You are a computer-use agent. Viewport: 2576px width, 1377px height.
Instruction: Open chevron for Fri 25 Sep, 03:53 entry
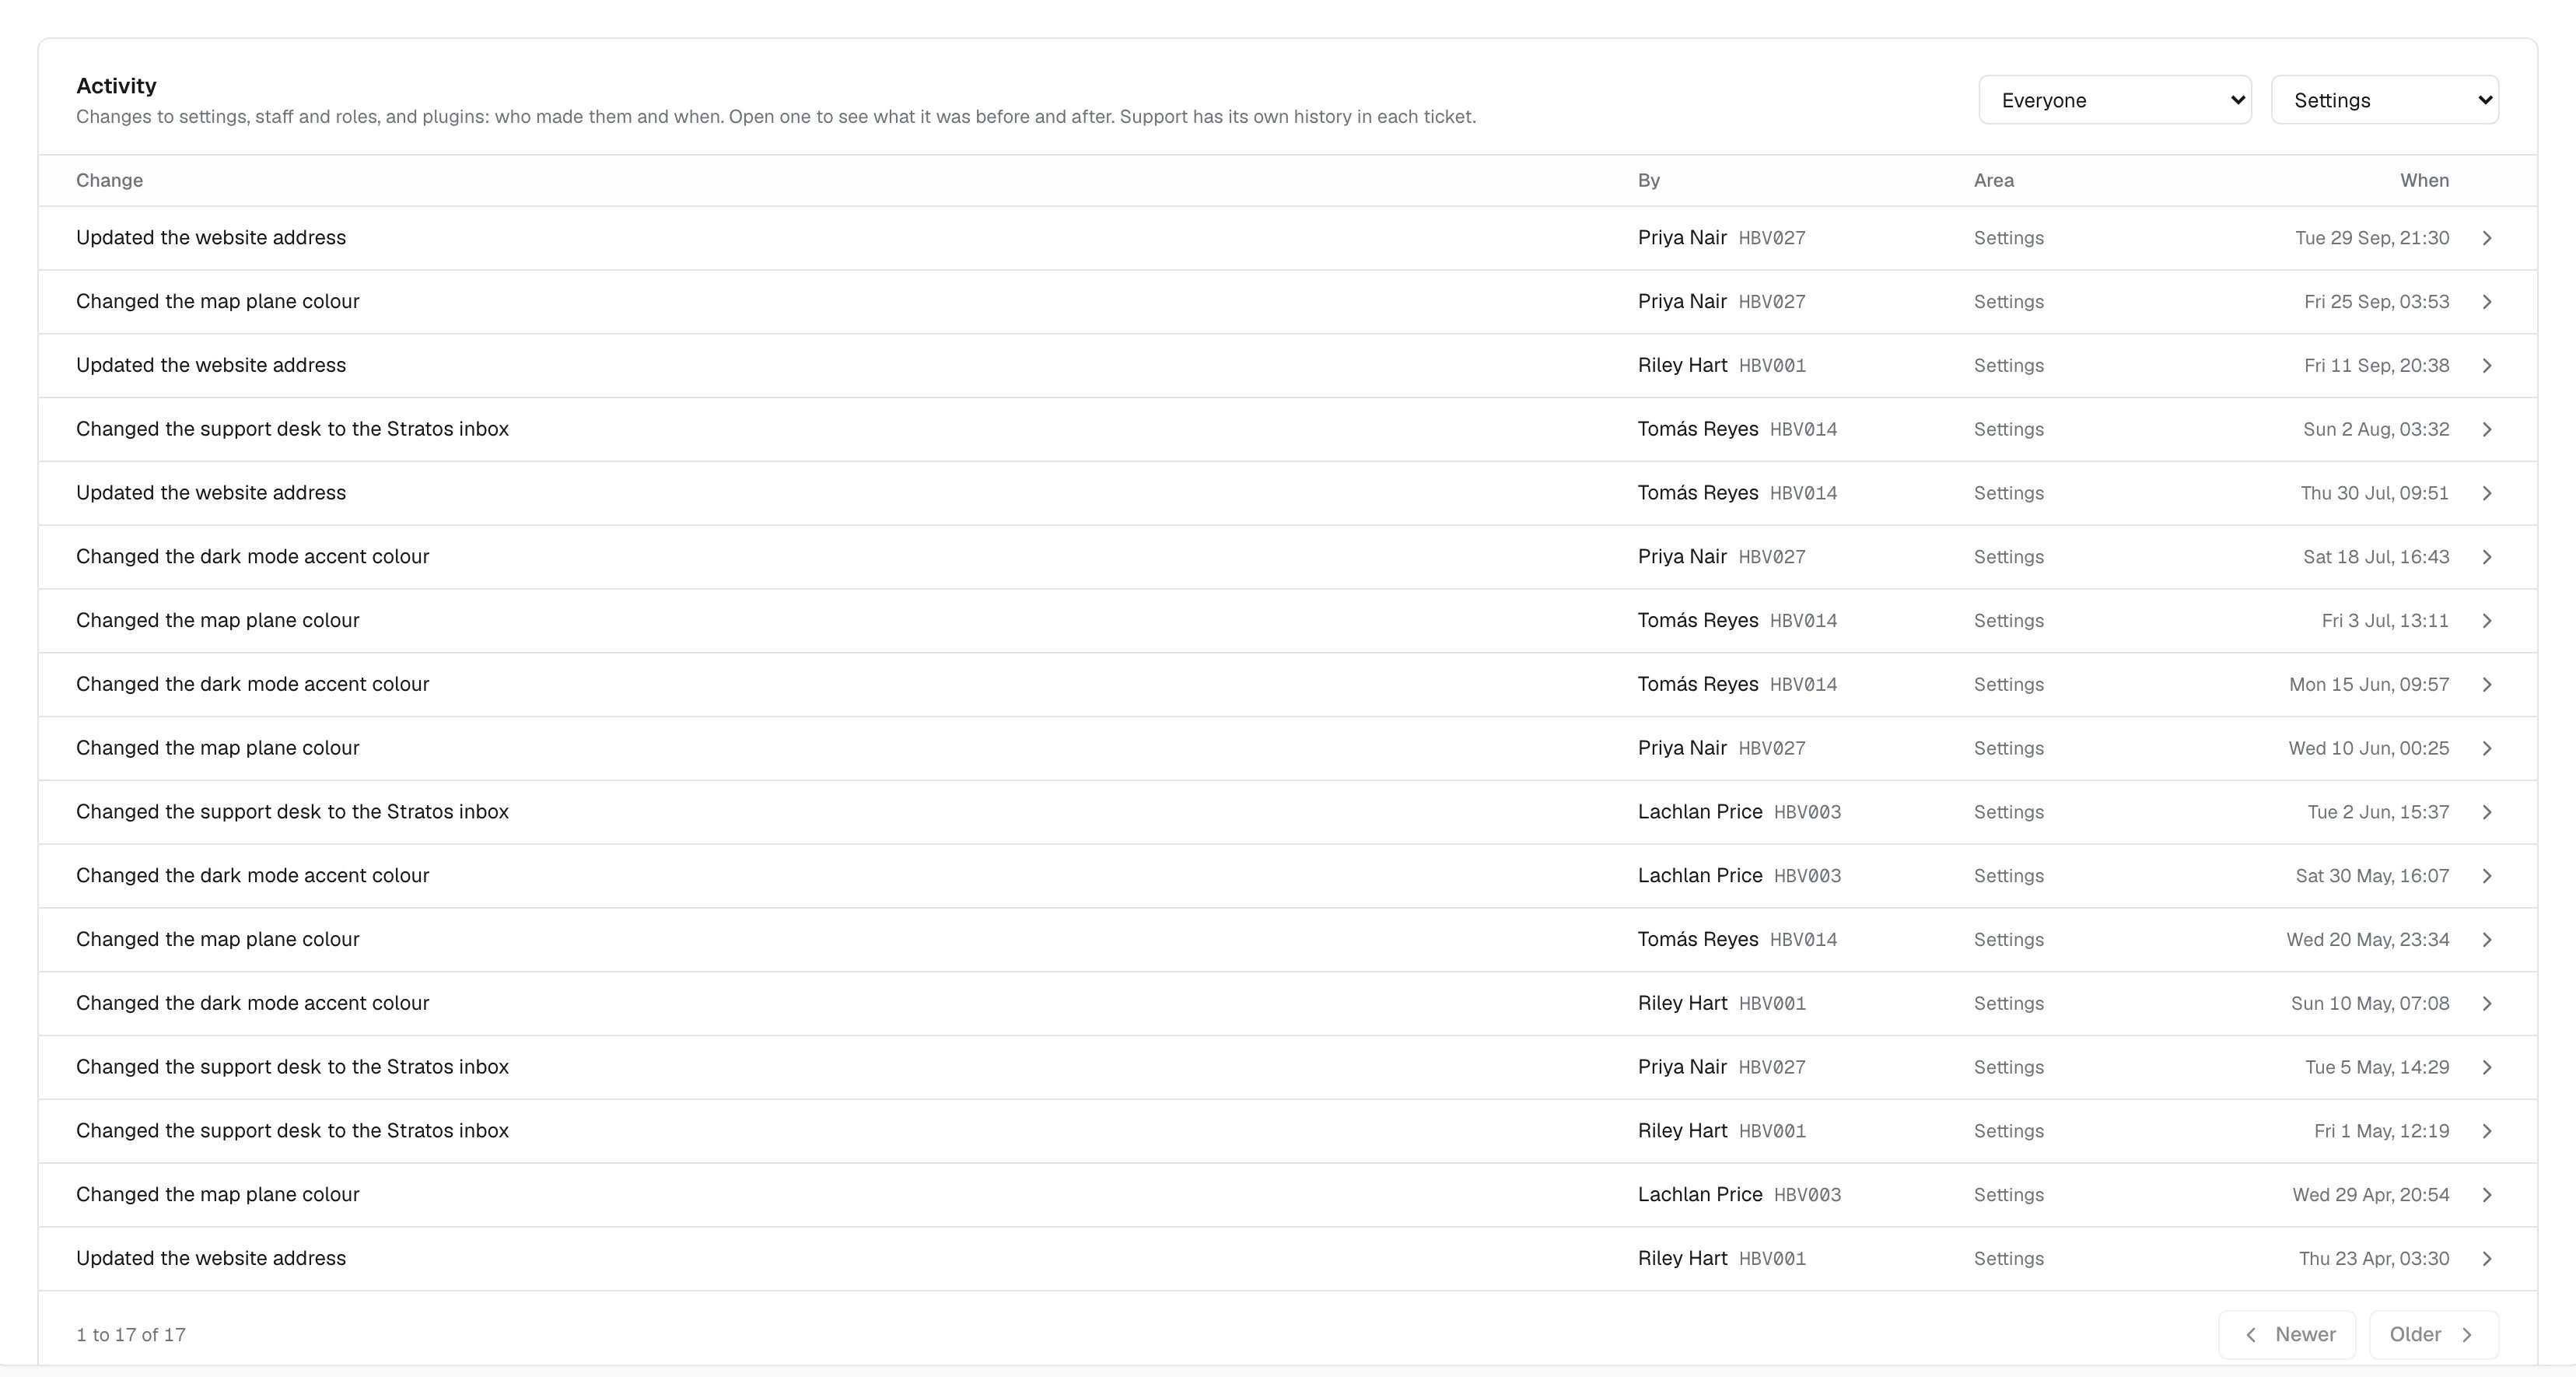pos(2487,302)
